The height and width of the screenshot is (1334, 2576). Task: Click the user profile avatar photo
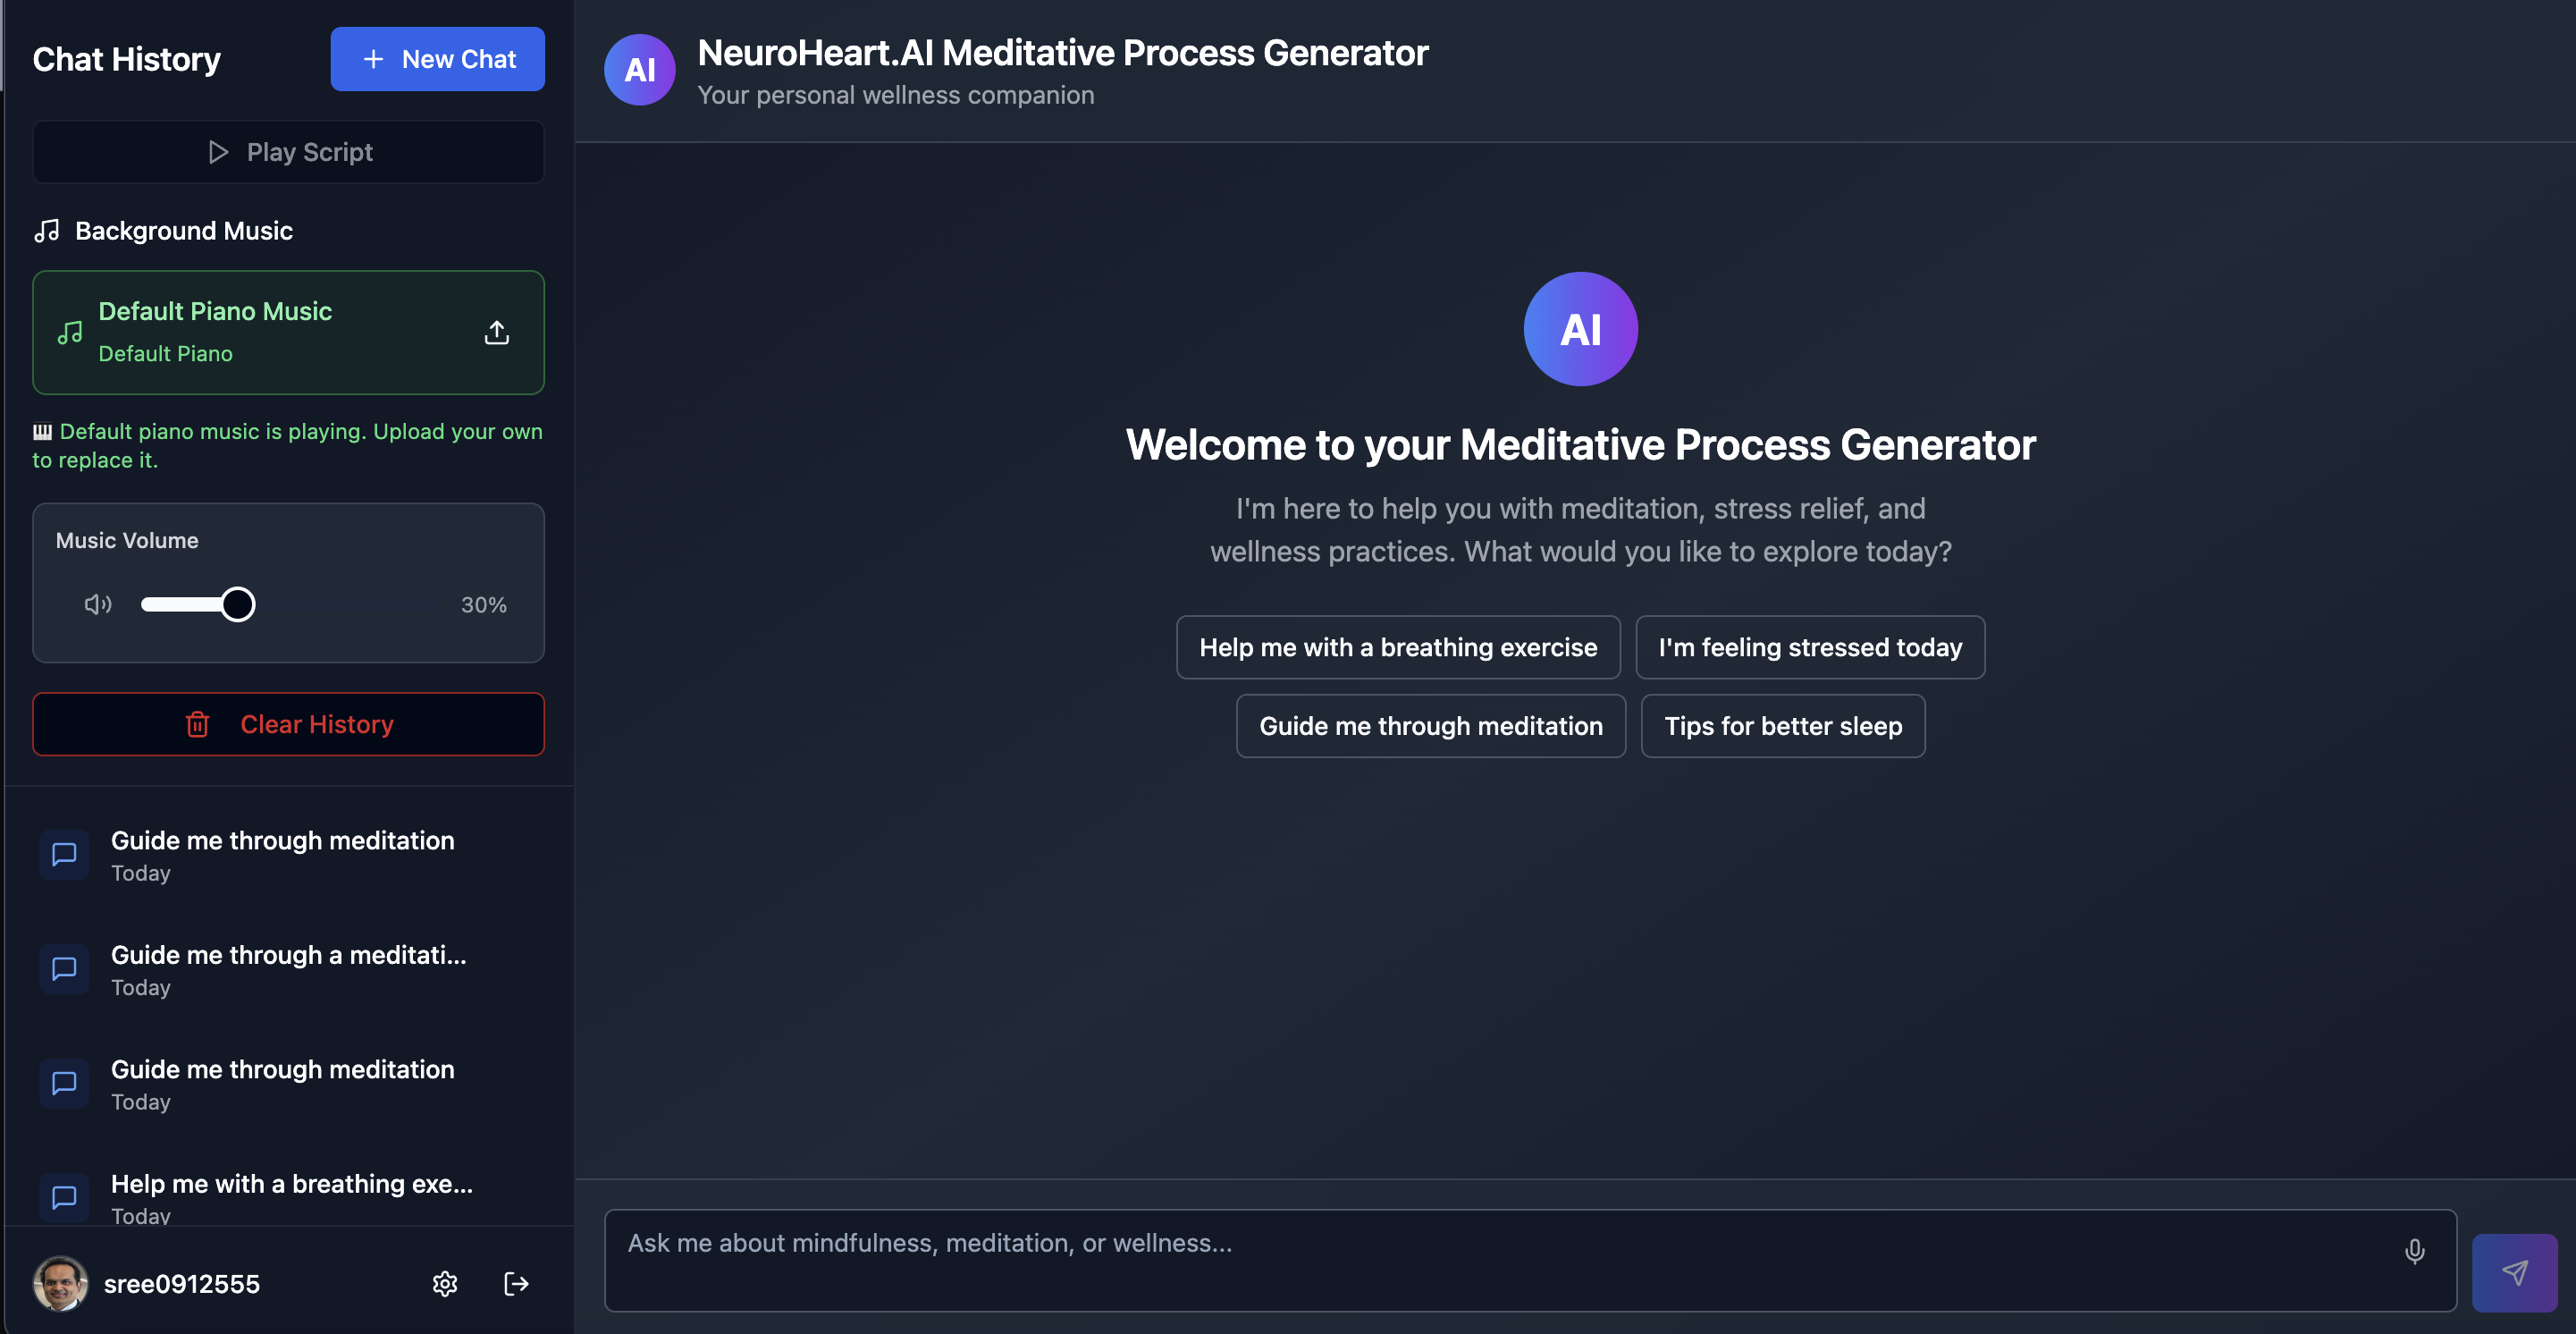point(60,1284)
